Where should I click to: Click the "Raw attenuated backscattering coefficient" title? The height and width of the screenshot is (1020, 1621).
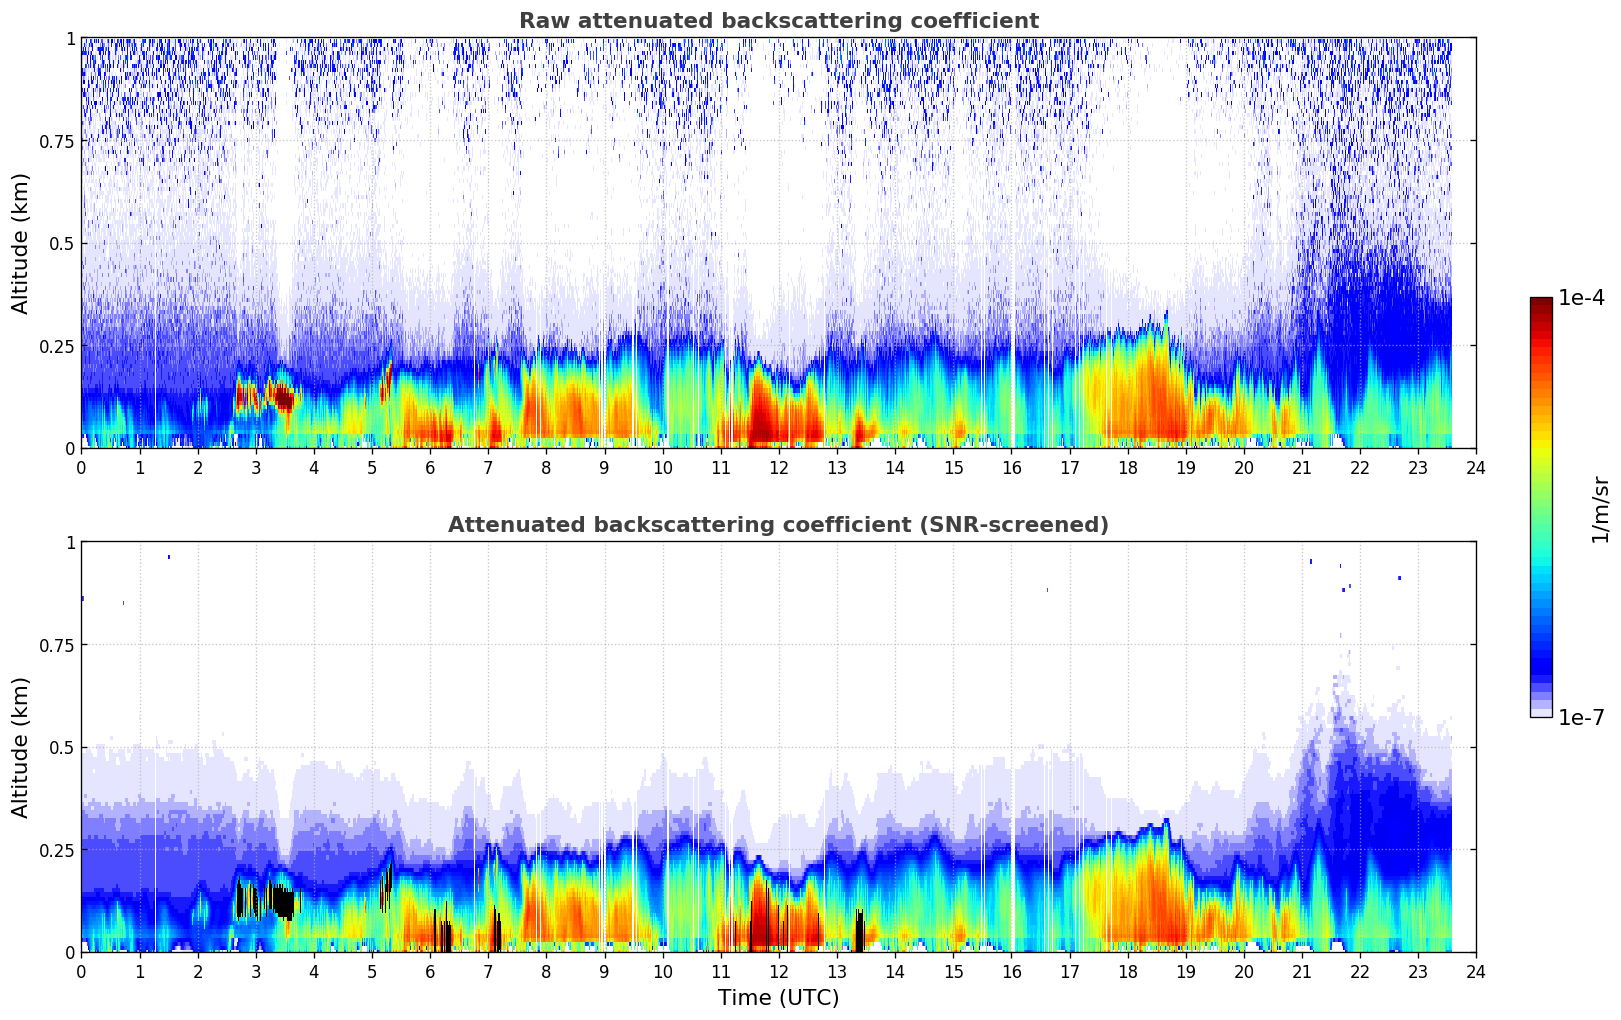pos(778,21)
